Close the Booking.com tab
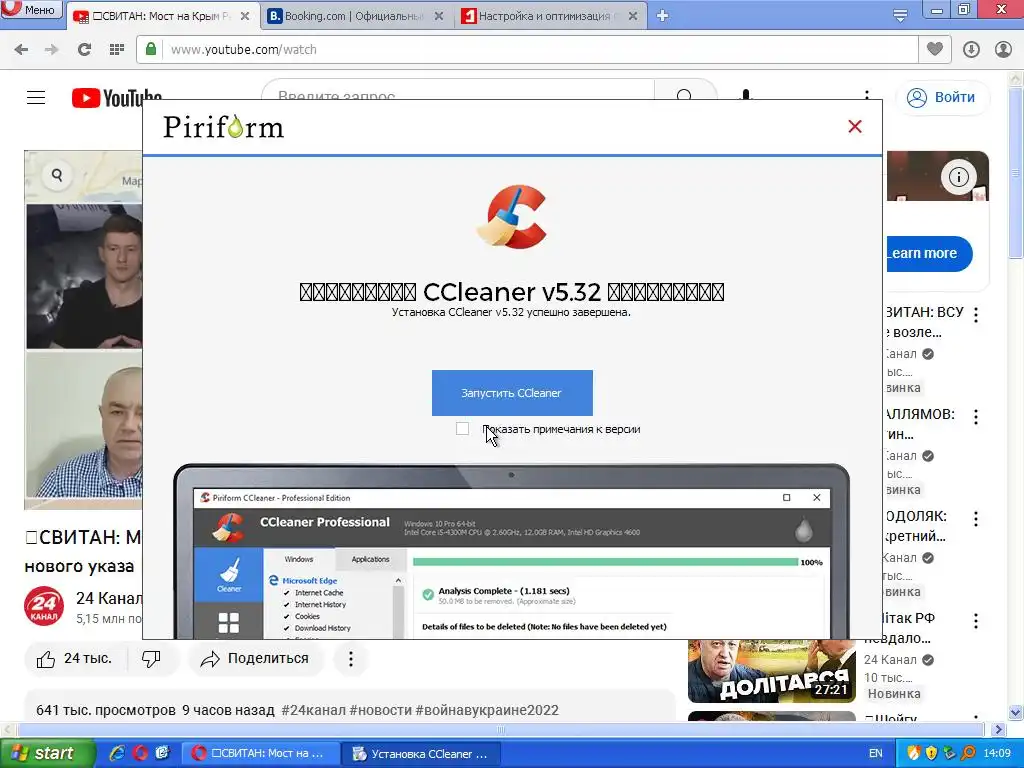Screen dimensions: 1024x768 439,16
